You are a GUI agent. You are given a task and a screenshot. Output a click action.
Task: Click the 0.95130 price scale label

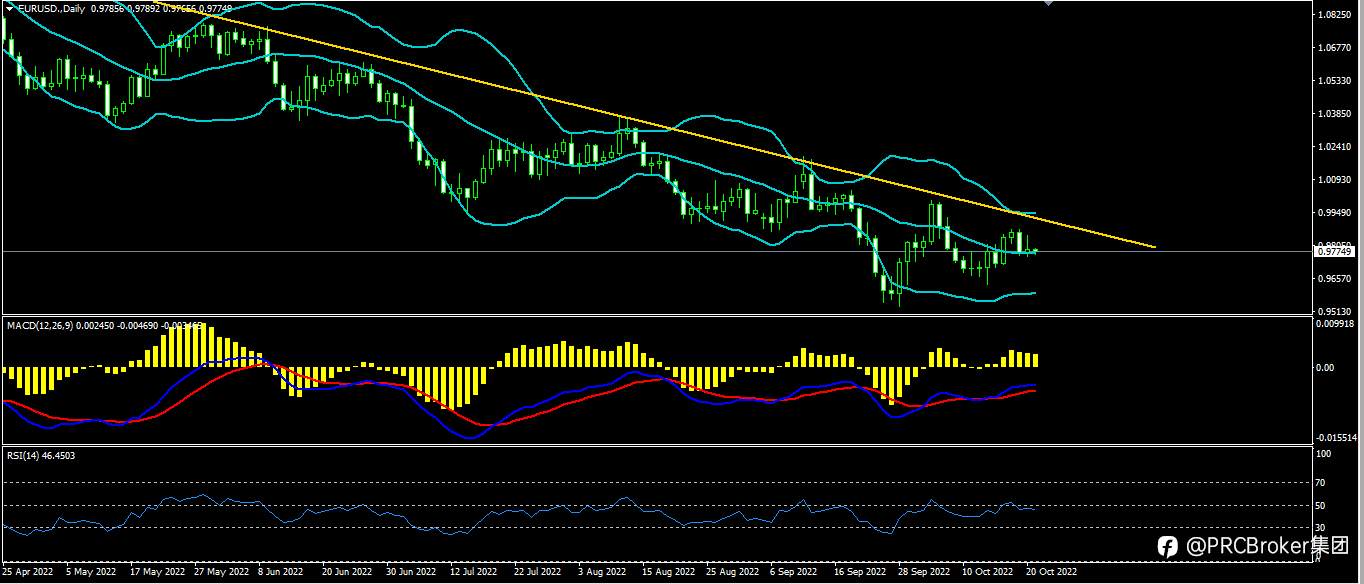(x=1337, y=310)
